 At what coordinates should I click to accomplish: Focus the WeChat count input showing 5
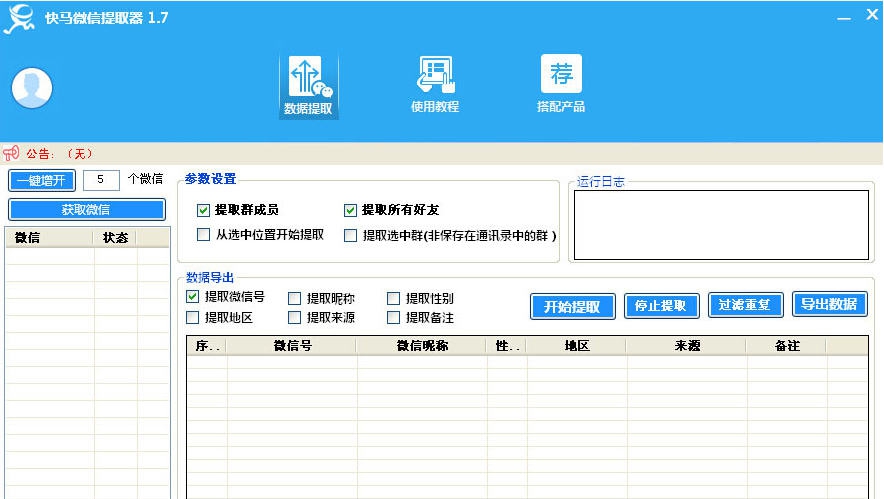point(101,180)
